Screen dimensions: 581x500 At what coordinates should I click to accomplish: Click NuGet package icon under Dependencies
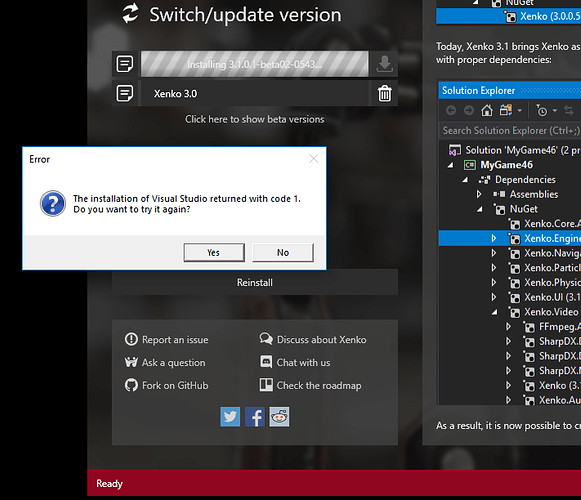pyautogui.click(x=499, y=209)
